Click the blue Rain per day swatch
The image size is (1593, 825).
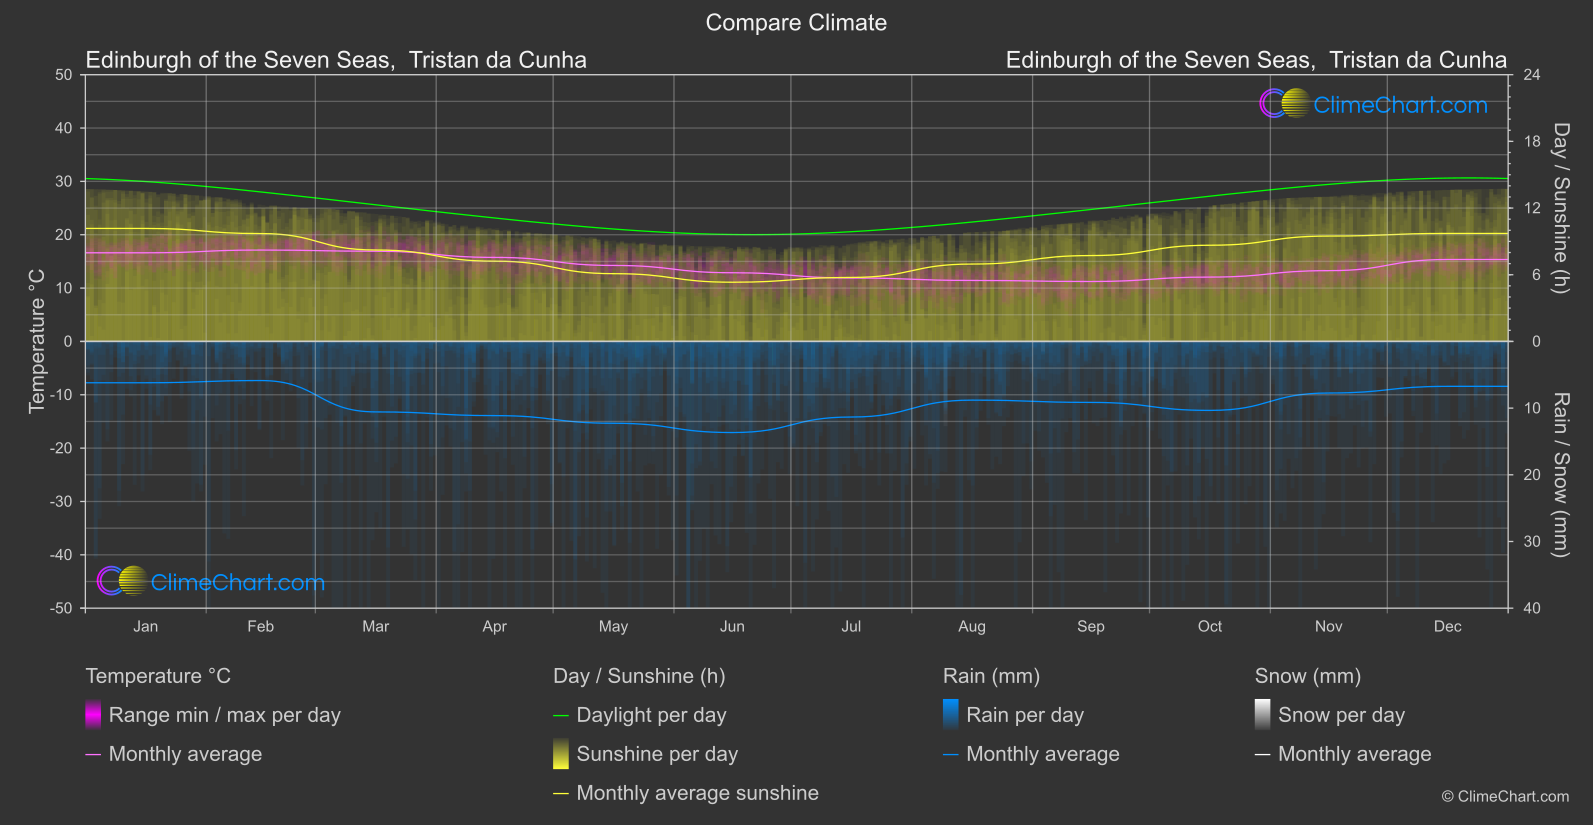click(x=951, y=715)
